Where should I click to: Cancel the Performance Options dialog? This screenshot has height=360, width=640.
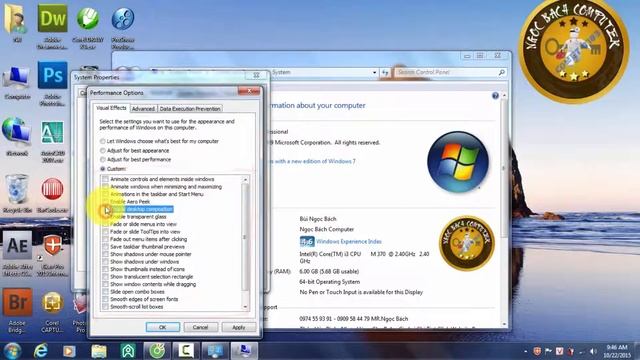click(x=200, y=327)
